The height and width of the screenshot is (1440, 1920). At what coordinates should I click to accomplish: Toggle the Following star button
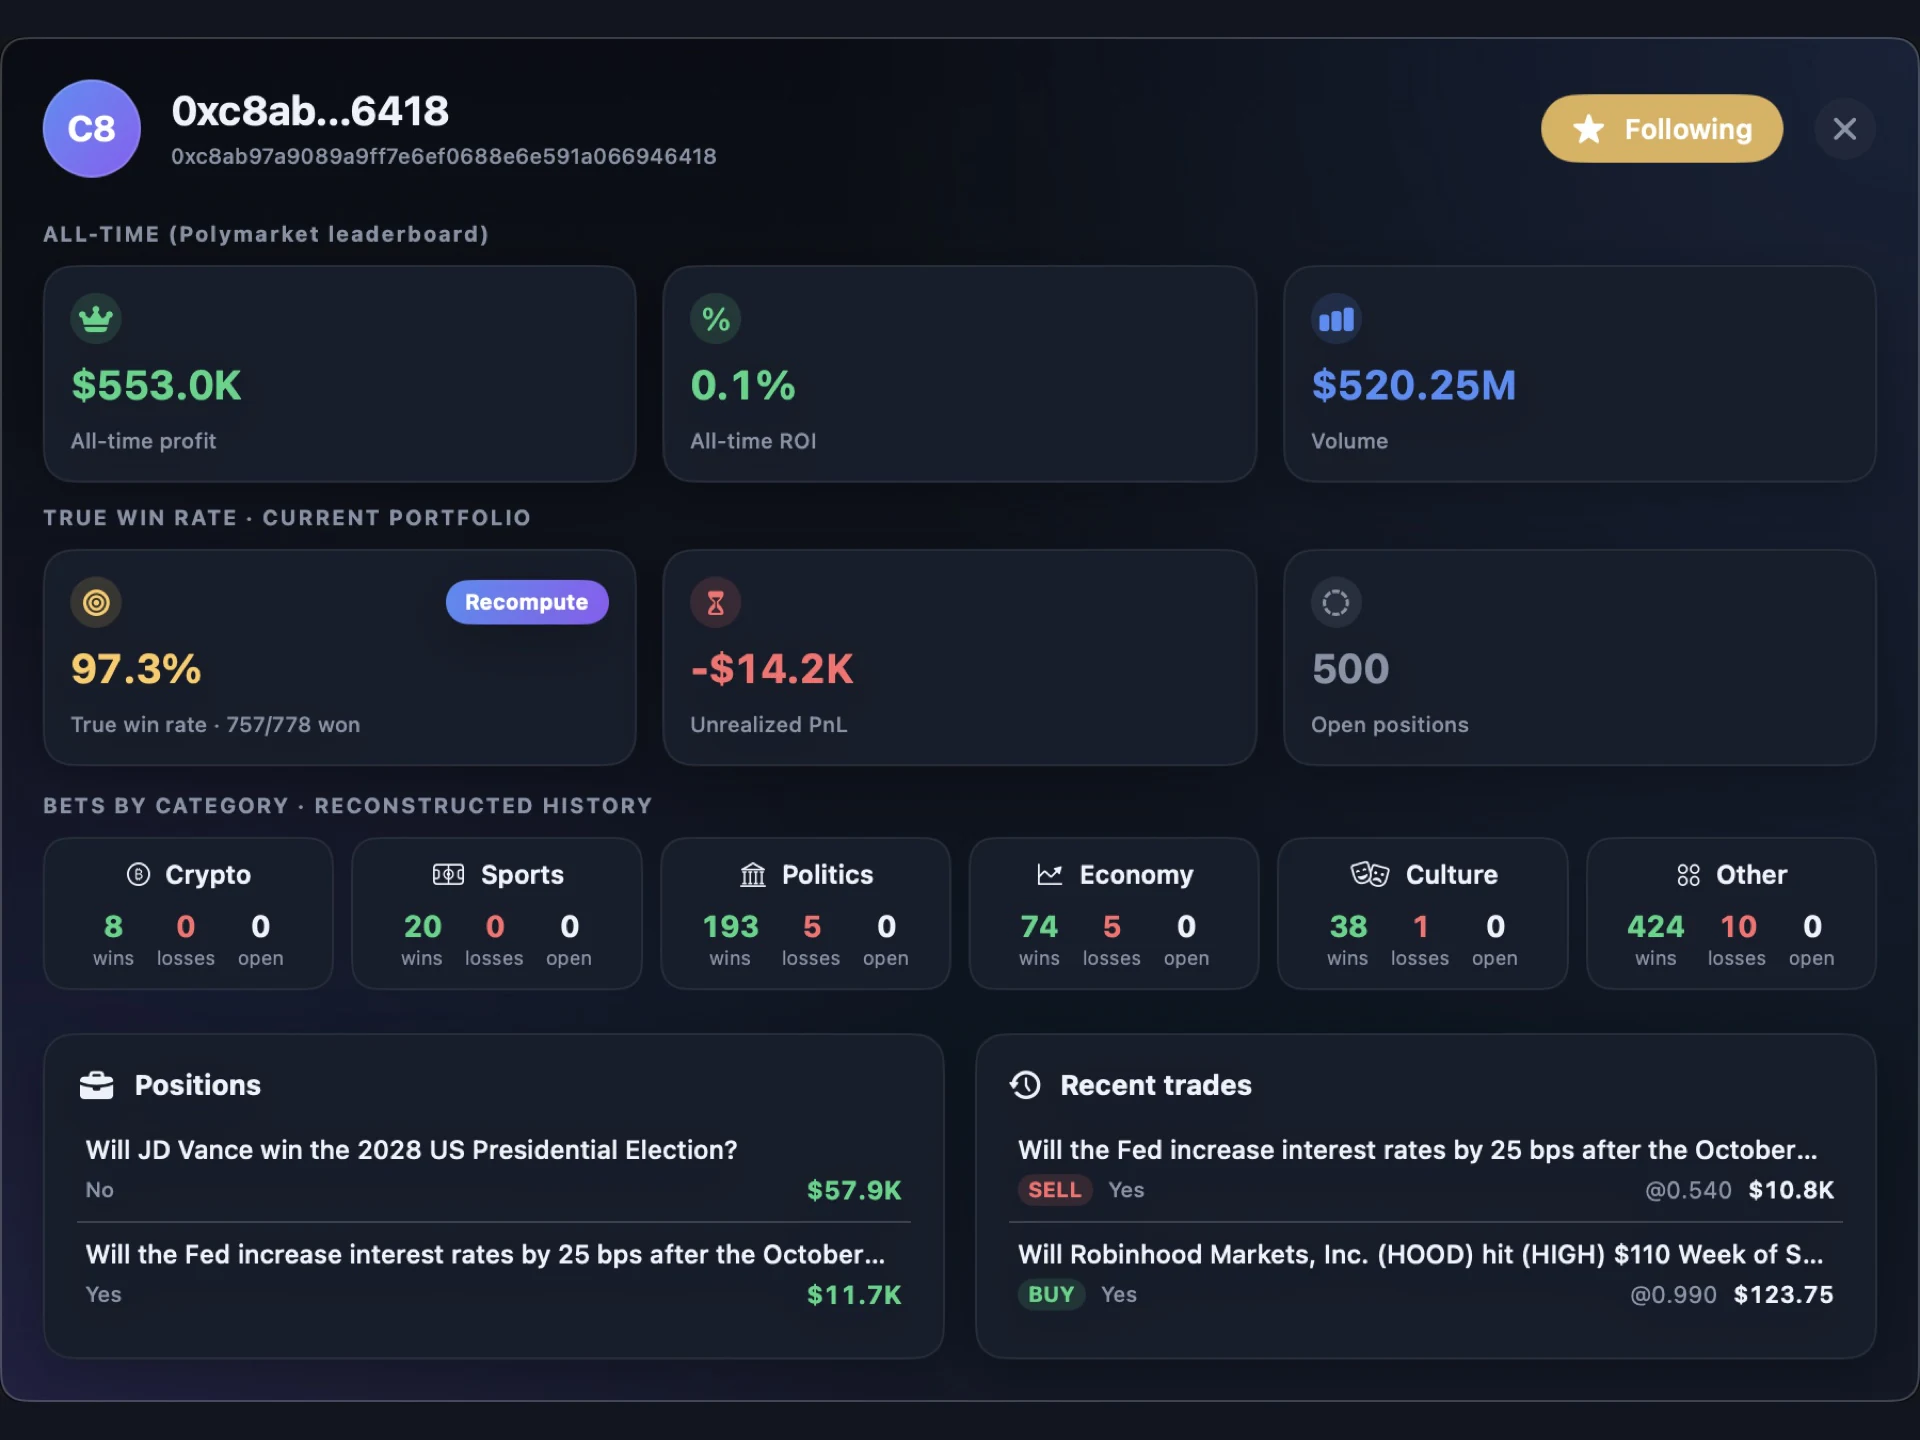[x=1661, y=129]
